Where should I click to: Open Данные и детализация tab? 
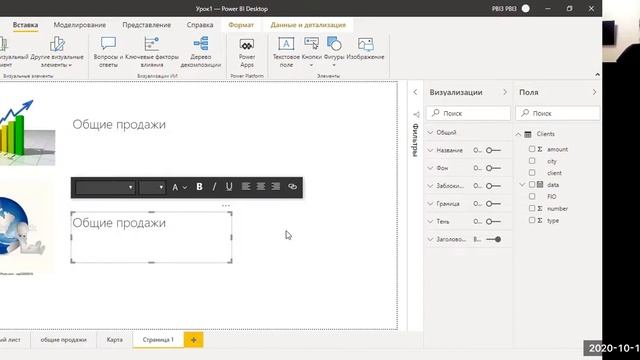pyautogui.click(x=308, y=25)
